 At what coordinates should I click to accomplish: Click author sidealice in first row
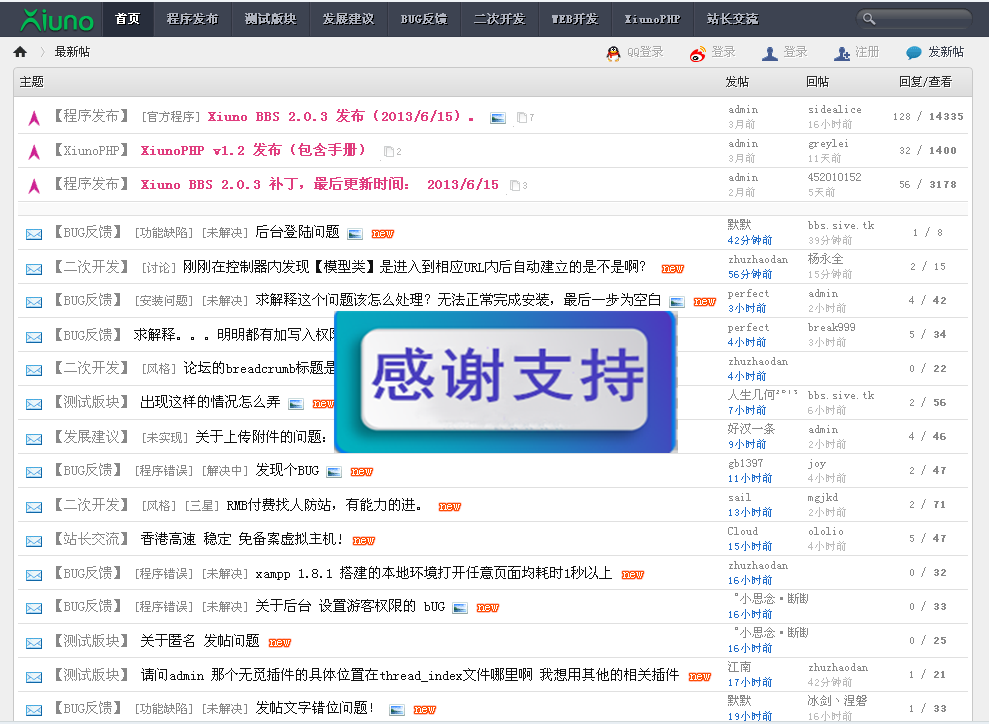[x=834, y=110]
